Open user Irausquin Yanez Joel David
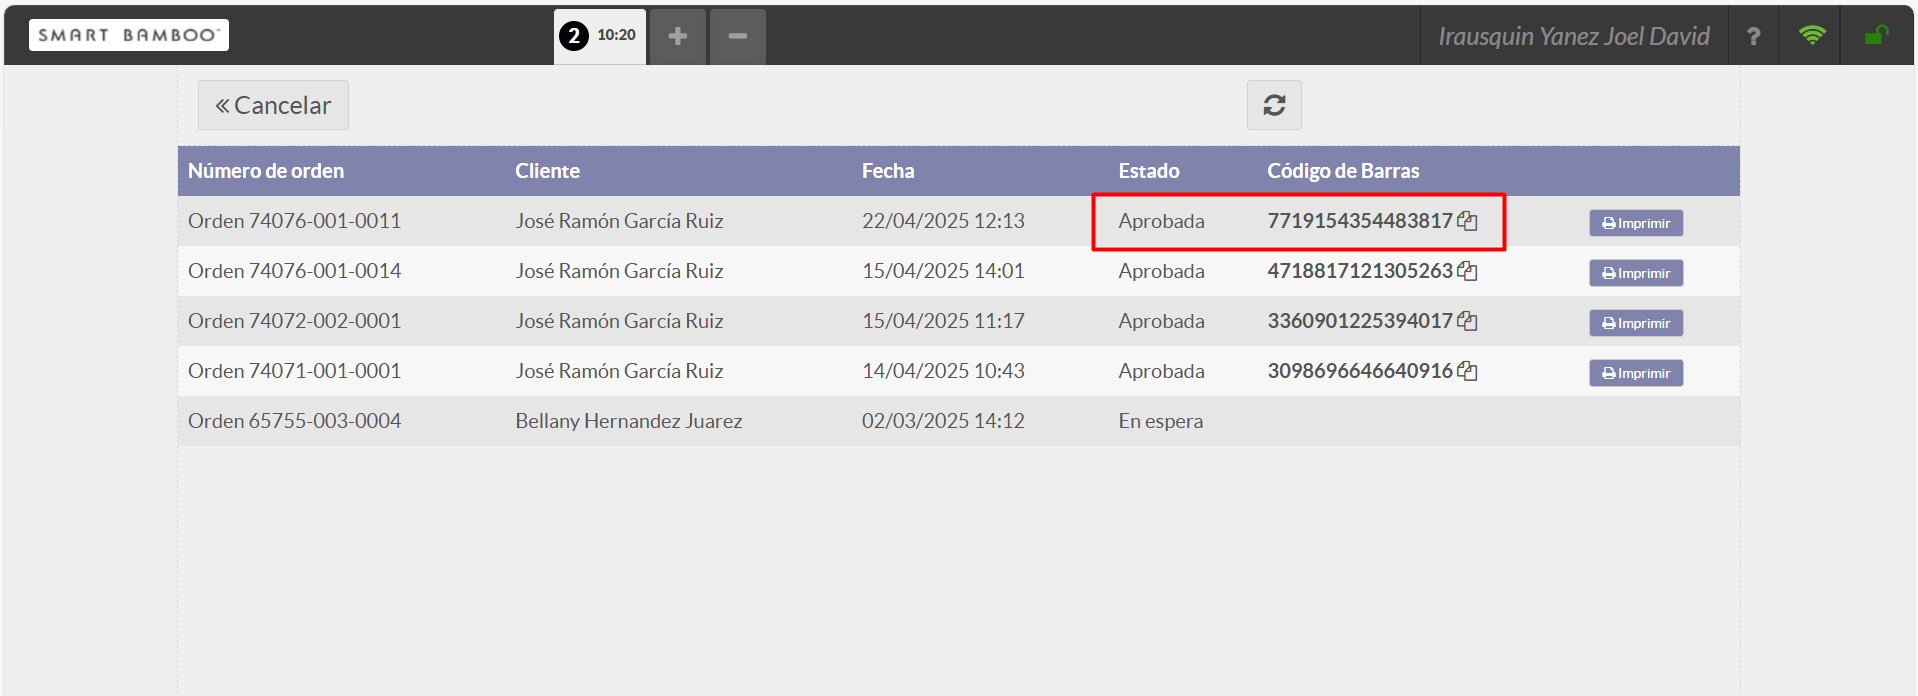This screenshot has width=1918, height=696. pos(1574,36)
